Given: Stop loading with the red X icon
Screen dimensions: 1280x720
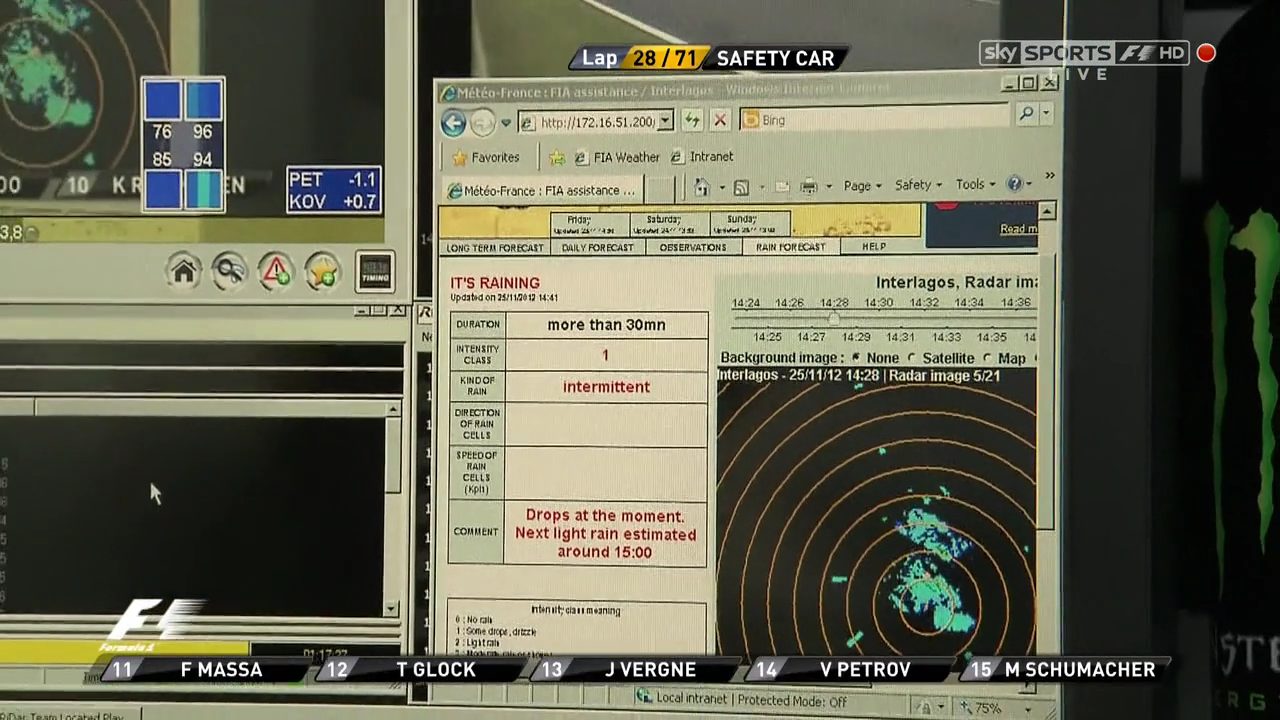Looking at the screenshot, I should coord(719,121).
